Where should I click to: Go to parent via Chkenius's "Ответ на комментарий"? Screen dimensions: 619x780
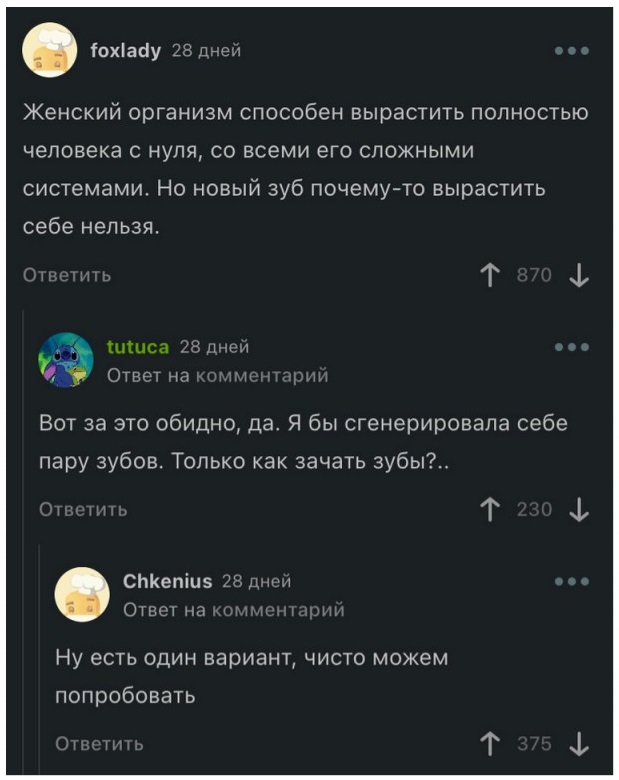[233, 609]
